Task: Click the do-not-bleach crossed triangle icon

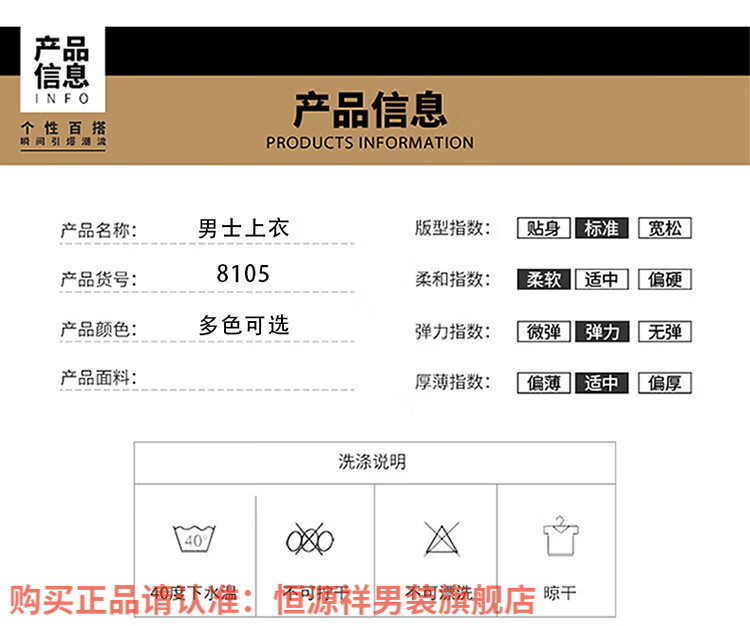Action: [438, 540]
